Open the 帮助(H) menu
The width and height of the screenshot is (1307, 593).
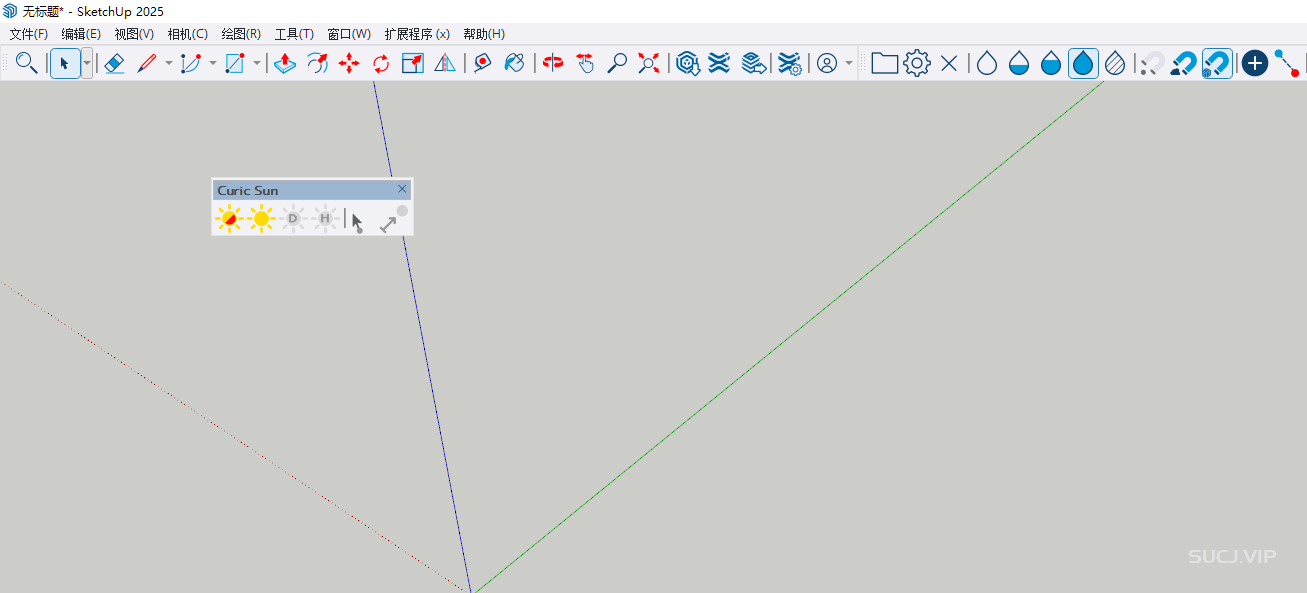tap(484, 34)
